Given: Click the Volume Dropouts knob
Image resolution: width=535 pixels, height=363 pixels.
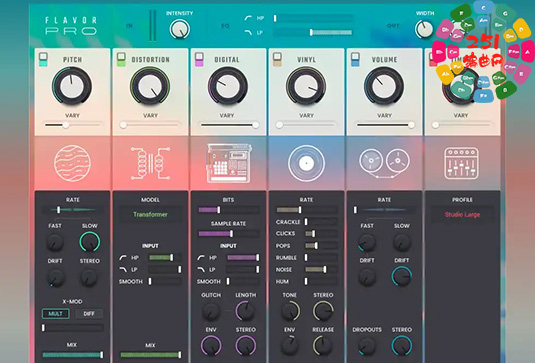Looking at the screenshot, I should 367,346.
